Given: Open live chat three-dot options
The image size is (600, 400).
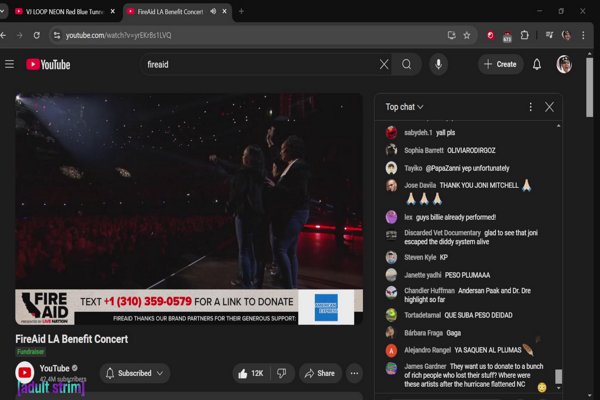Looking at the screenshot, I should 530,107.
